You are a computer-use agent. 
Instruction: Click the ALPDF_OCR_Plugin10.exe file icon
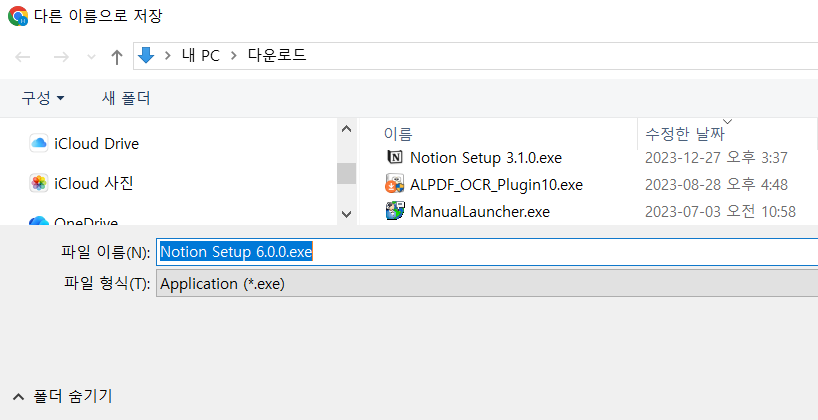point(395,184)
